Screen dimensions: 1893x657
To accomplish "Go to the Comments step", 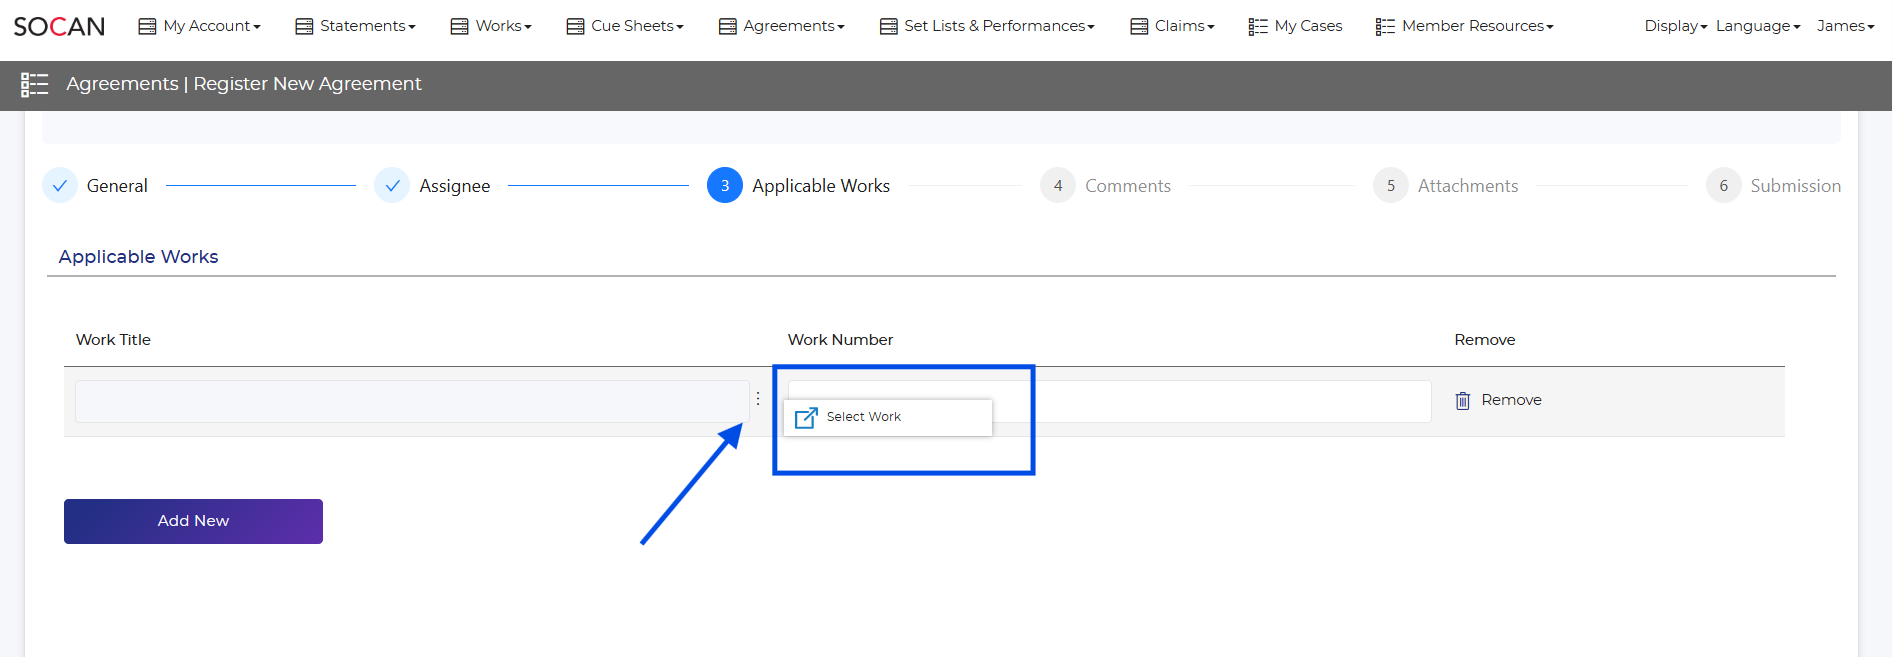I will 1127,186.
